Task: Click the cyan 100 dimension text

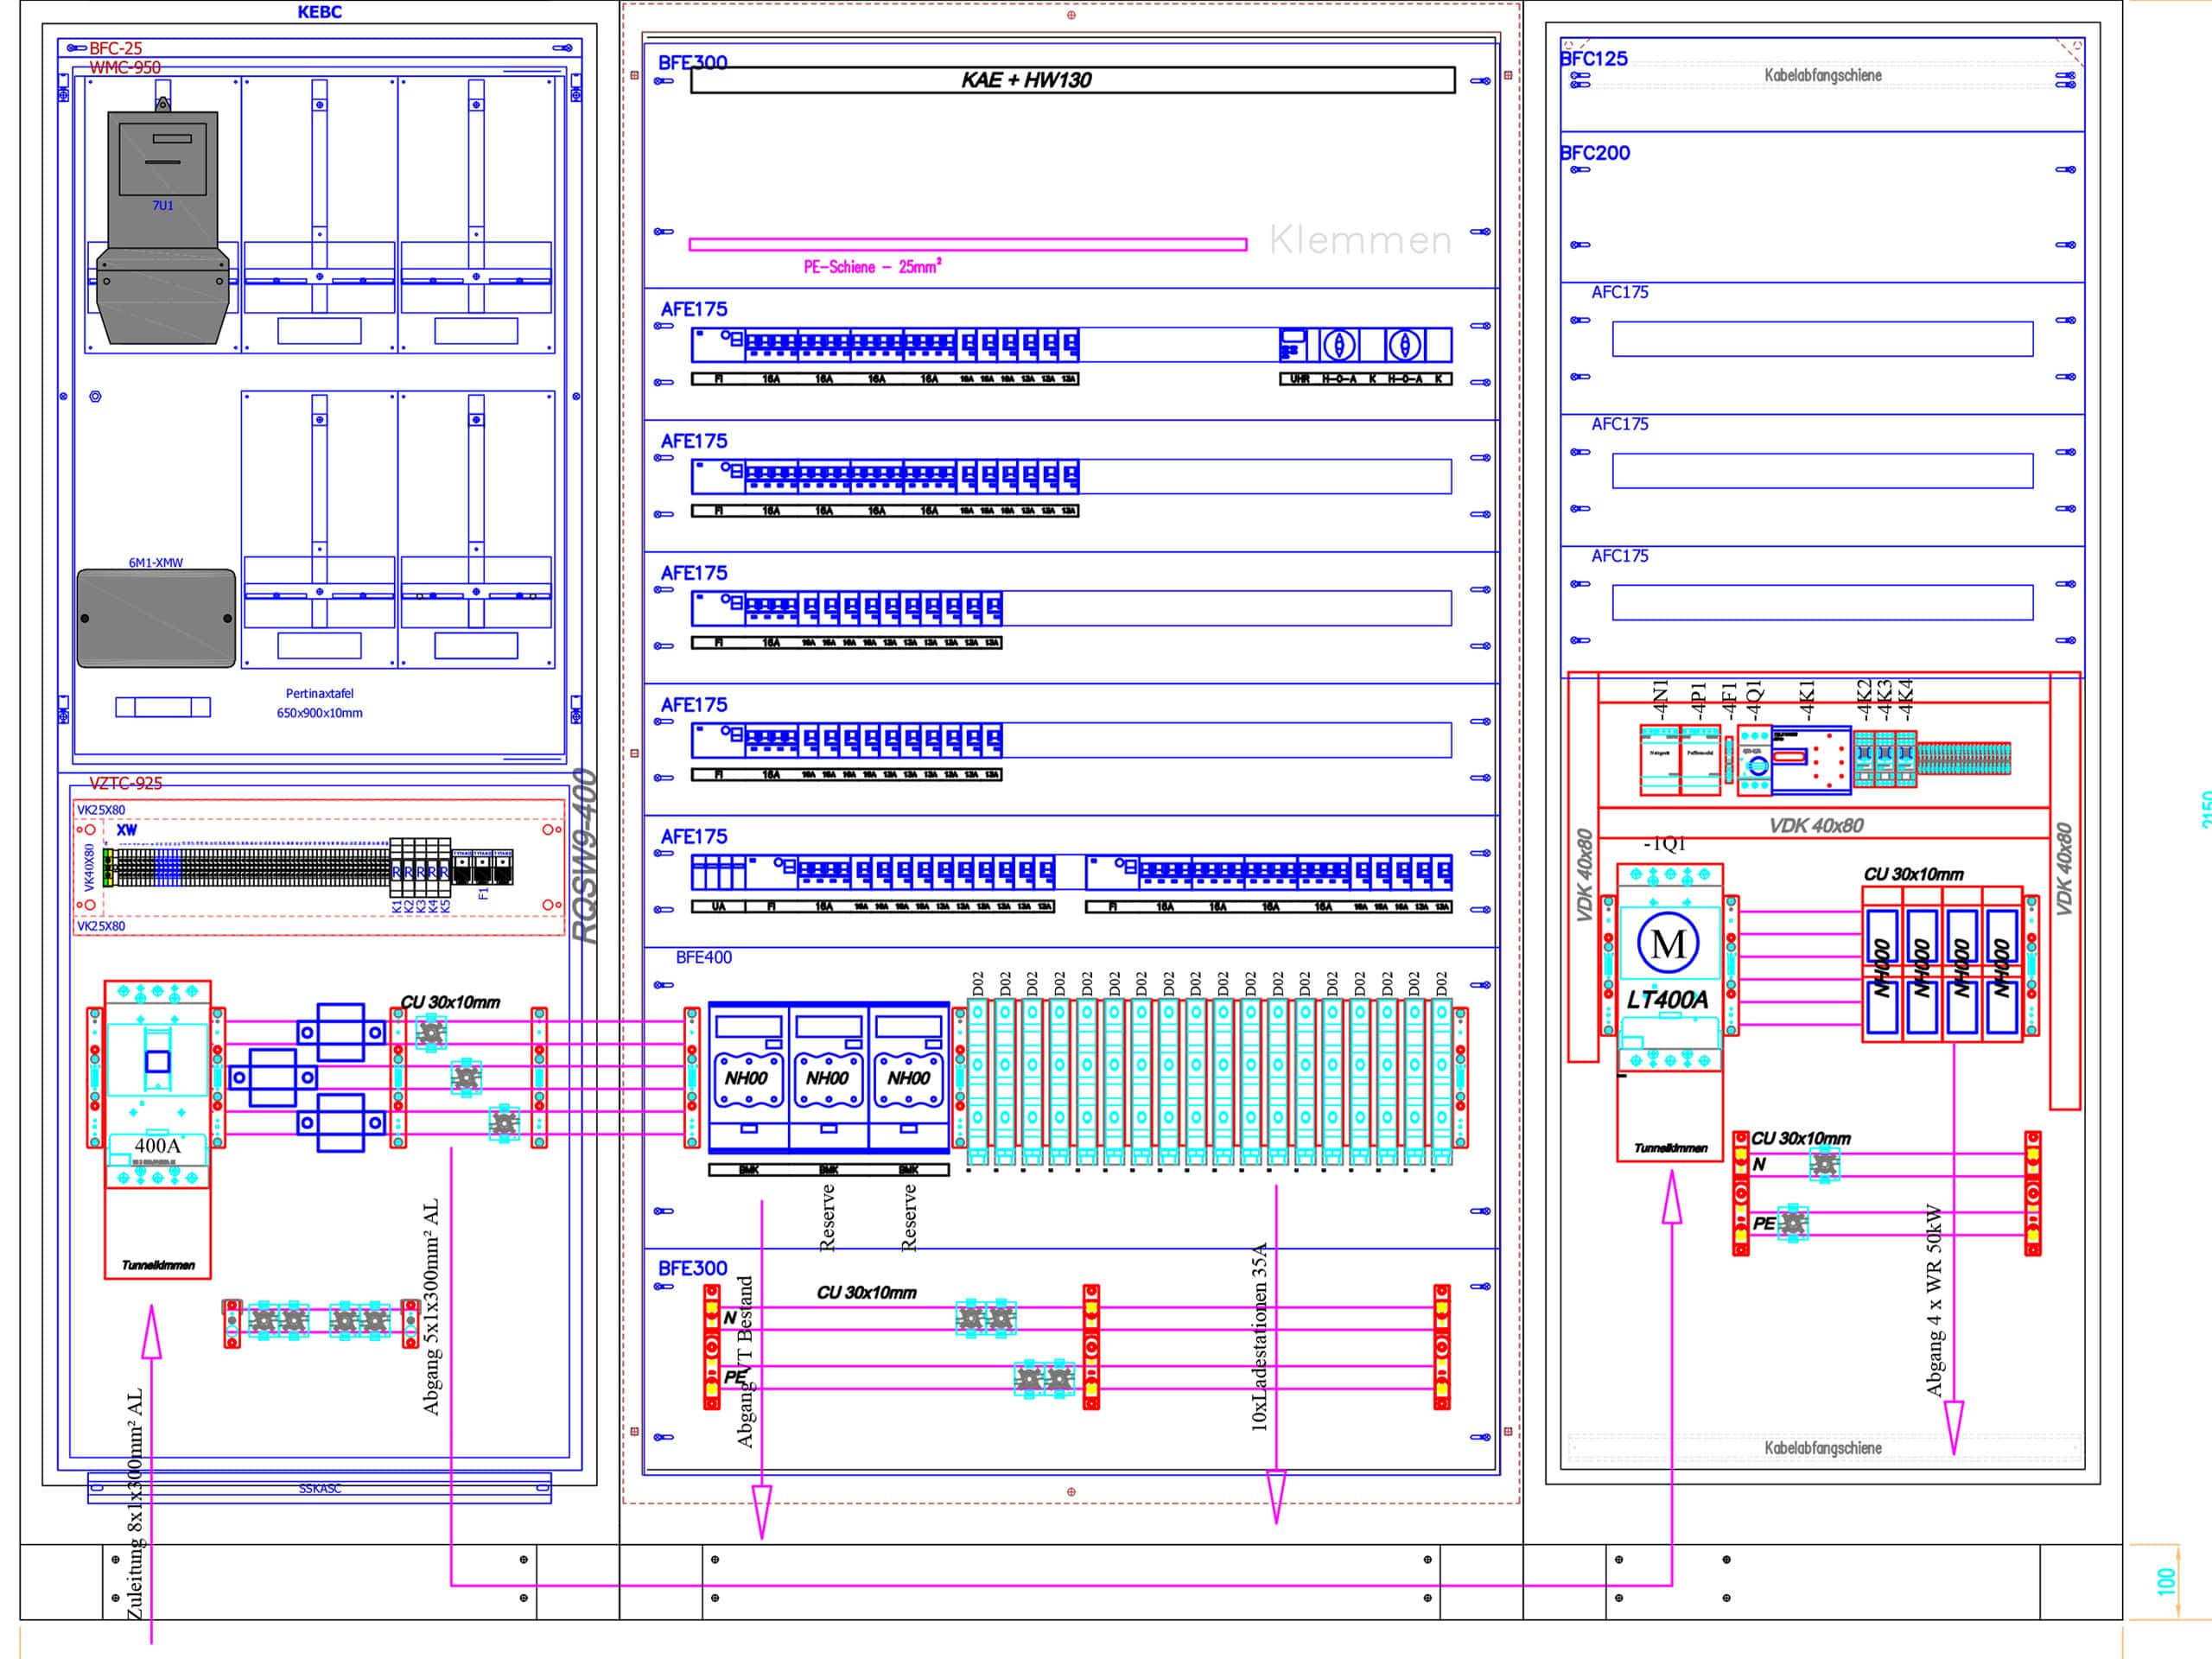Action: point(2166,1582)
